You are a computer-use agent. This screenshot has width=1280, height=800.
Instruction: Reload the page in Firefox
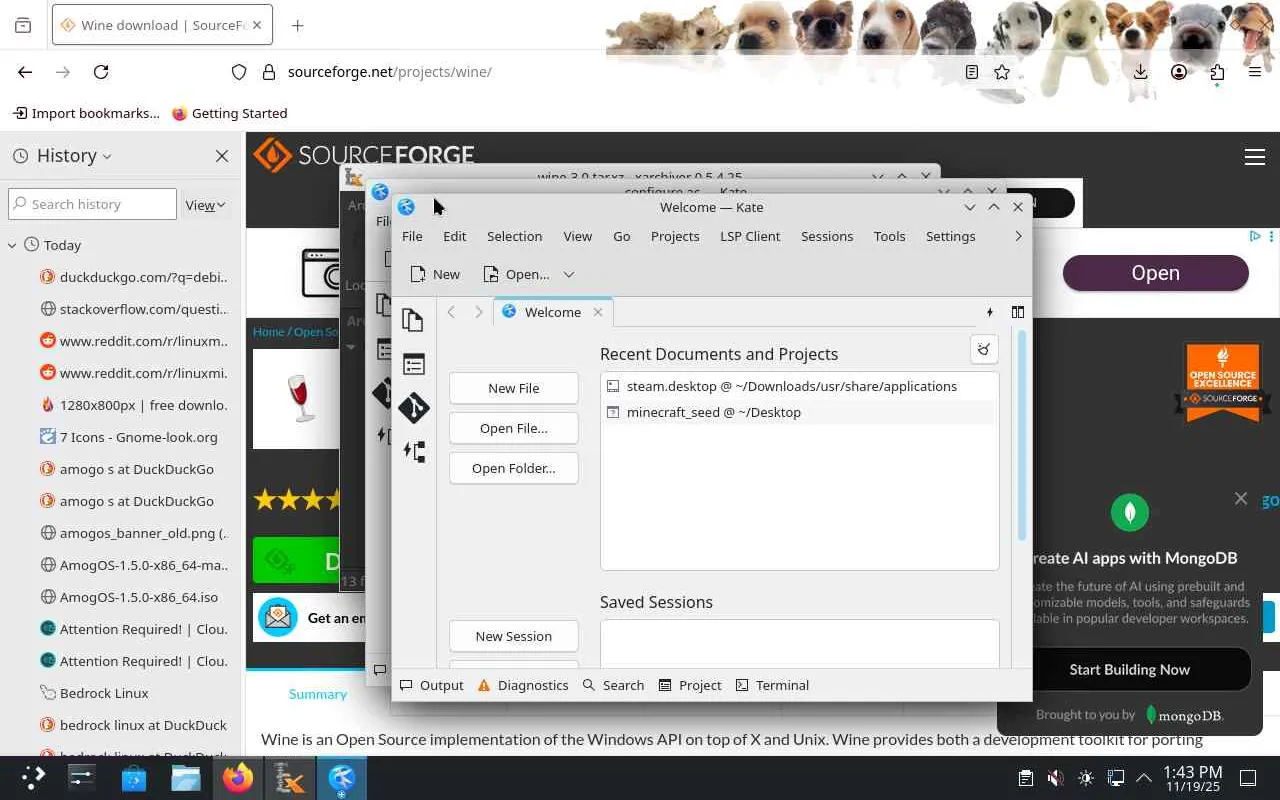pyautogui.click(x=101, y=72)
